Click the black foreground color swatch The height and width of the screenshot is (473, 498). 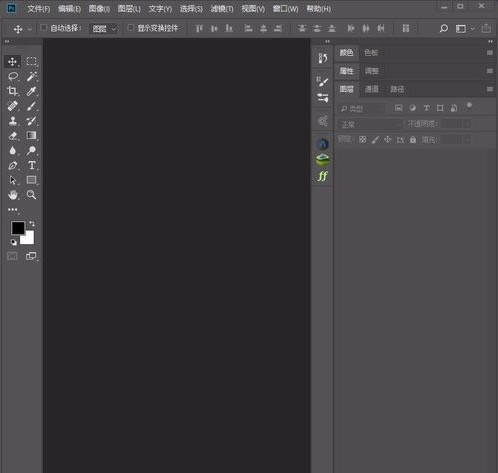click(x=18, y=228)
